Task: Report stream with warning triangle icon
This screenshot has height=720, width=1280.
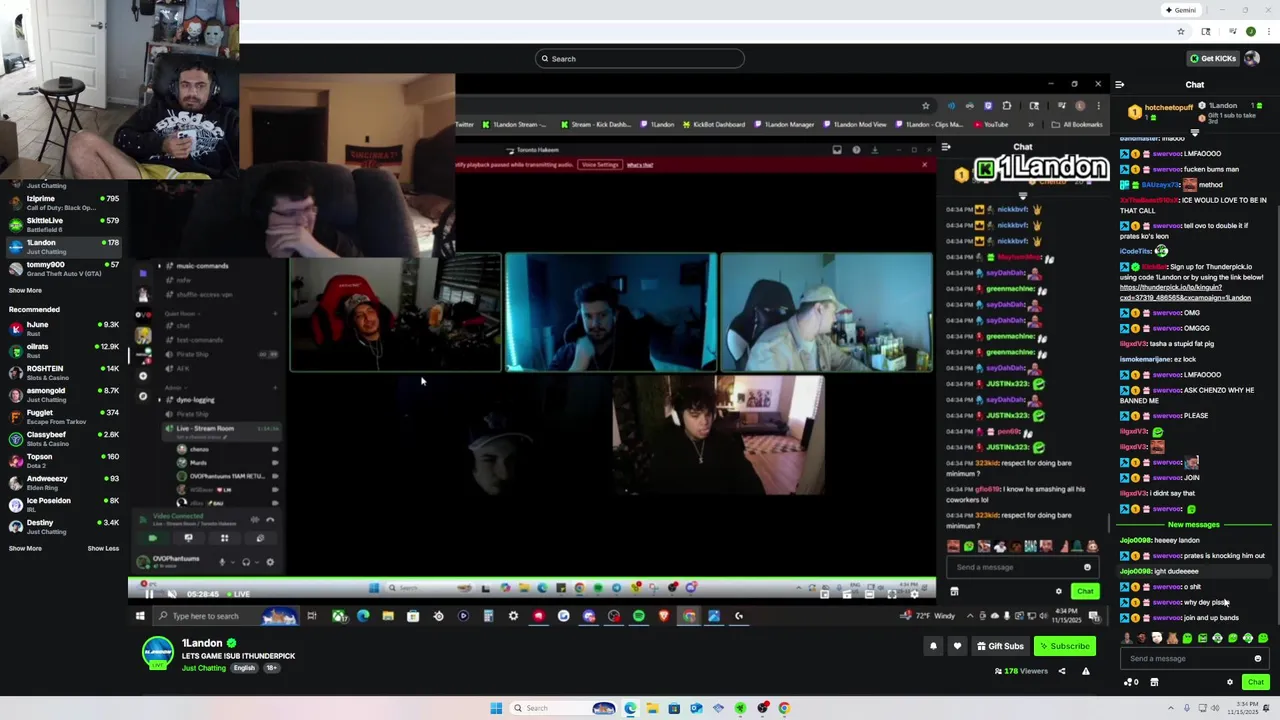Action: point(1086,671)
